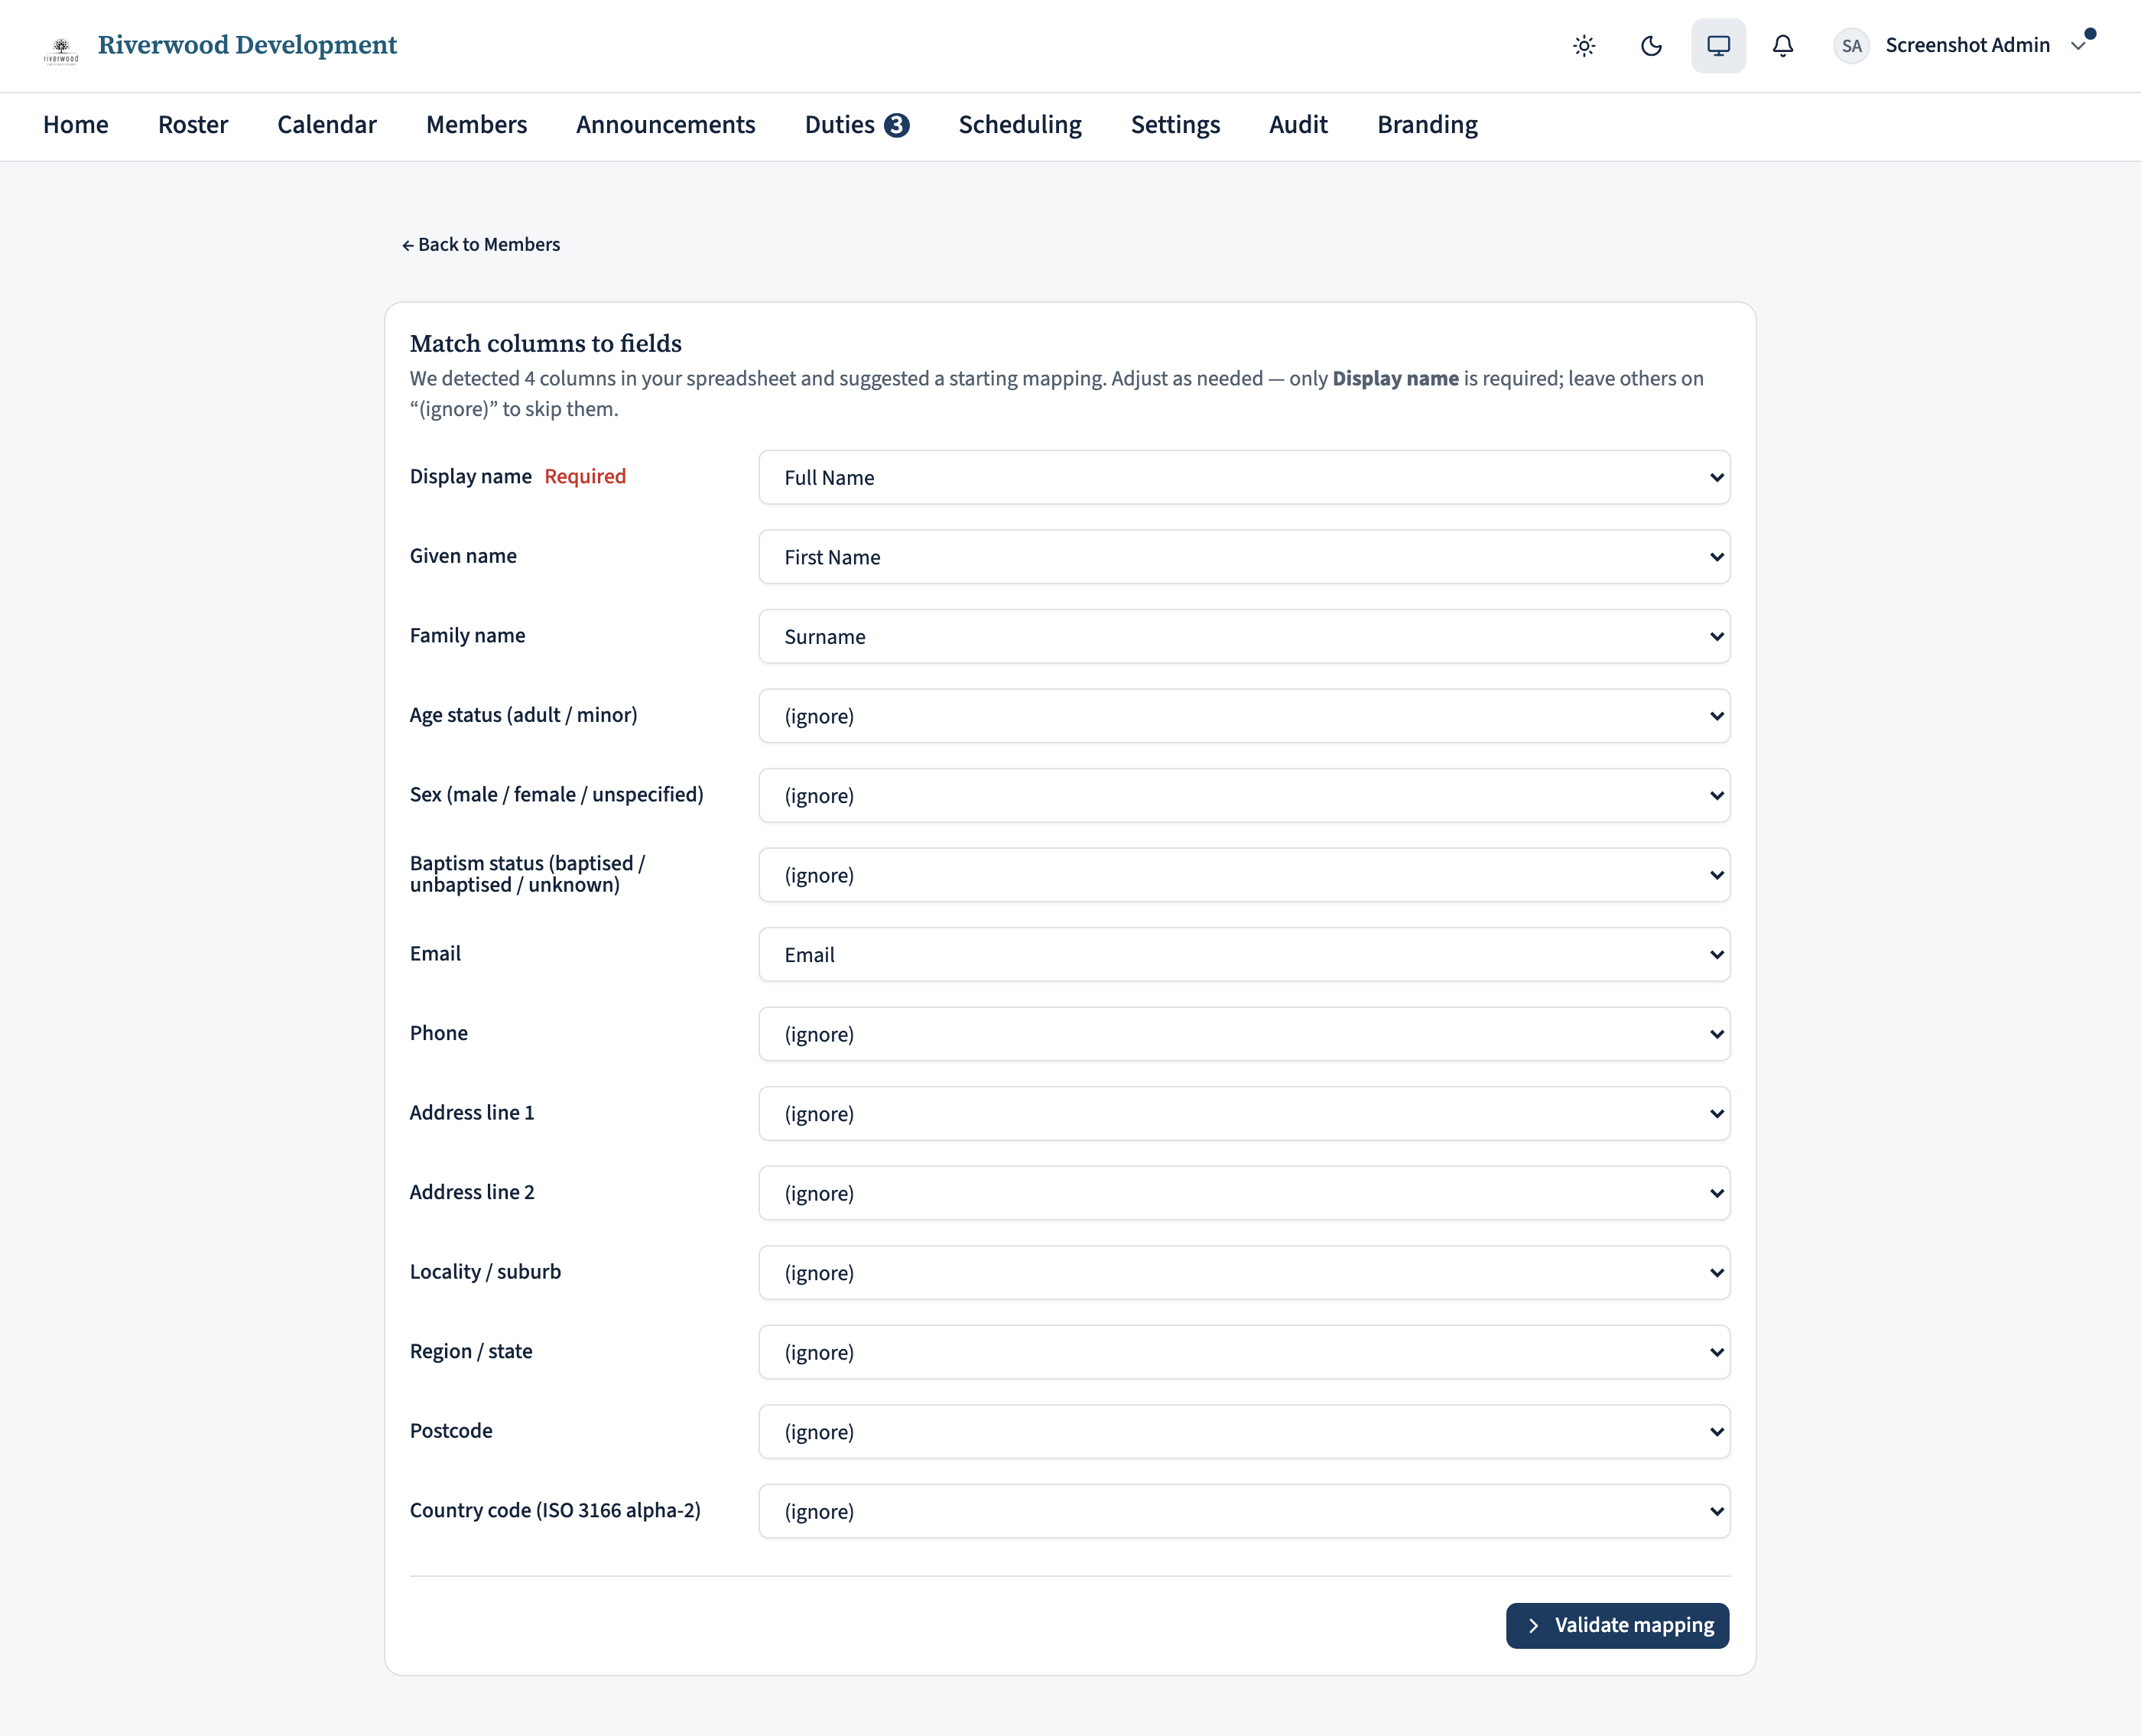
Task: Click the Screenshot Admin user name
Action: [1967, 45]
